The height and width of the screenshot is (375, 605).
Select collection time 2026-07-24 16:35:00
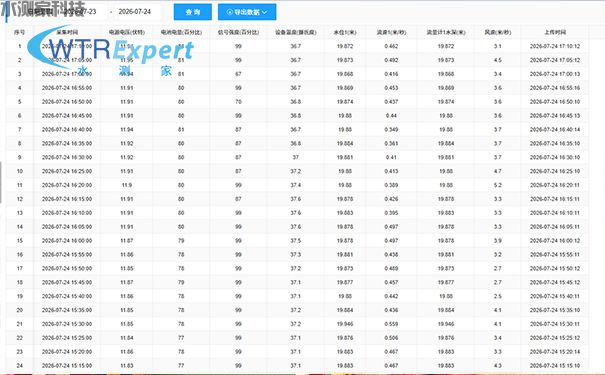pos(67,144)
